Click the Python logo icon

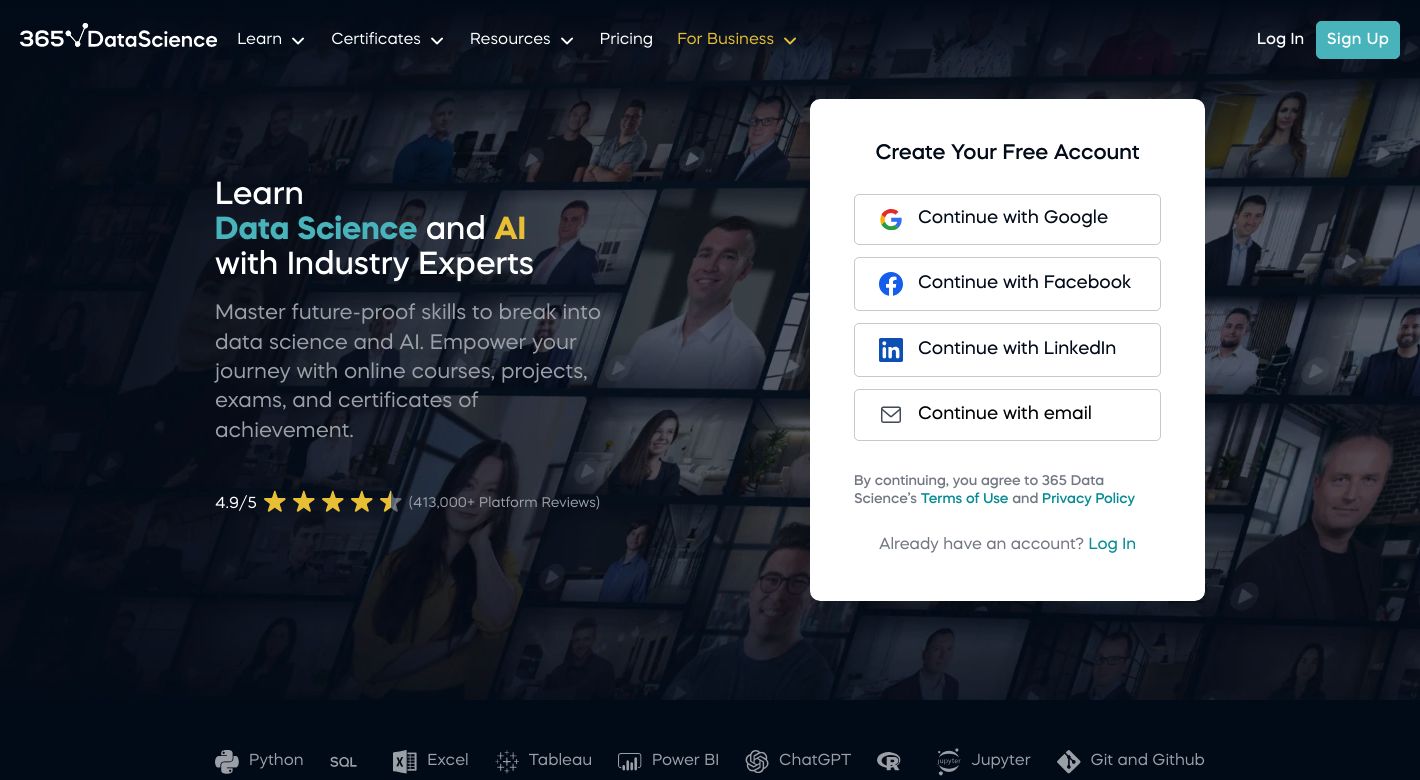tap(227, 762)
